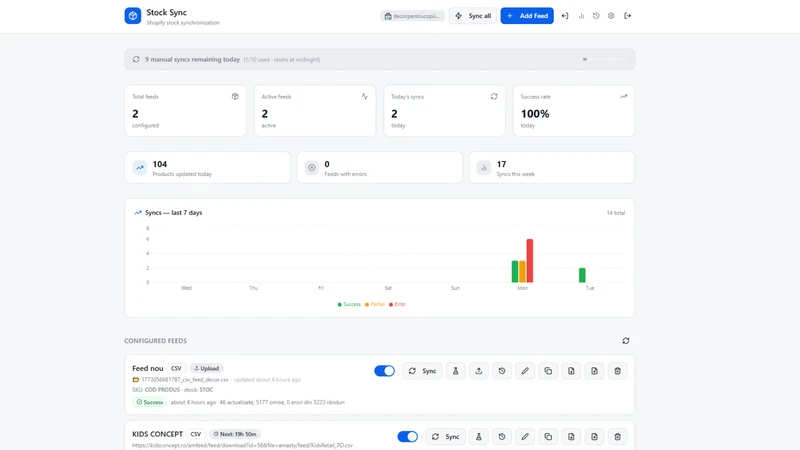This screenshot has width=800, height=450.
Task: Edit KIDS CONCEPT with the pencil icon
Action: (x=525, y=437)
